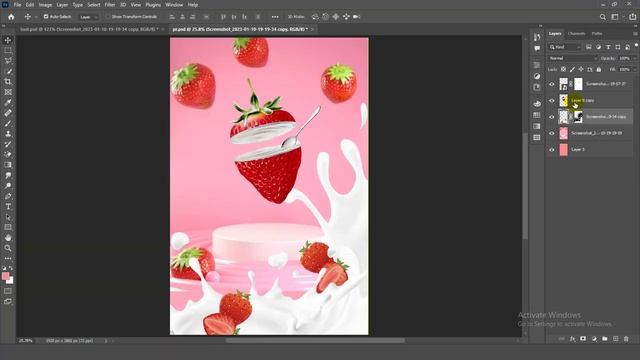Select the Brush tool

8,123
